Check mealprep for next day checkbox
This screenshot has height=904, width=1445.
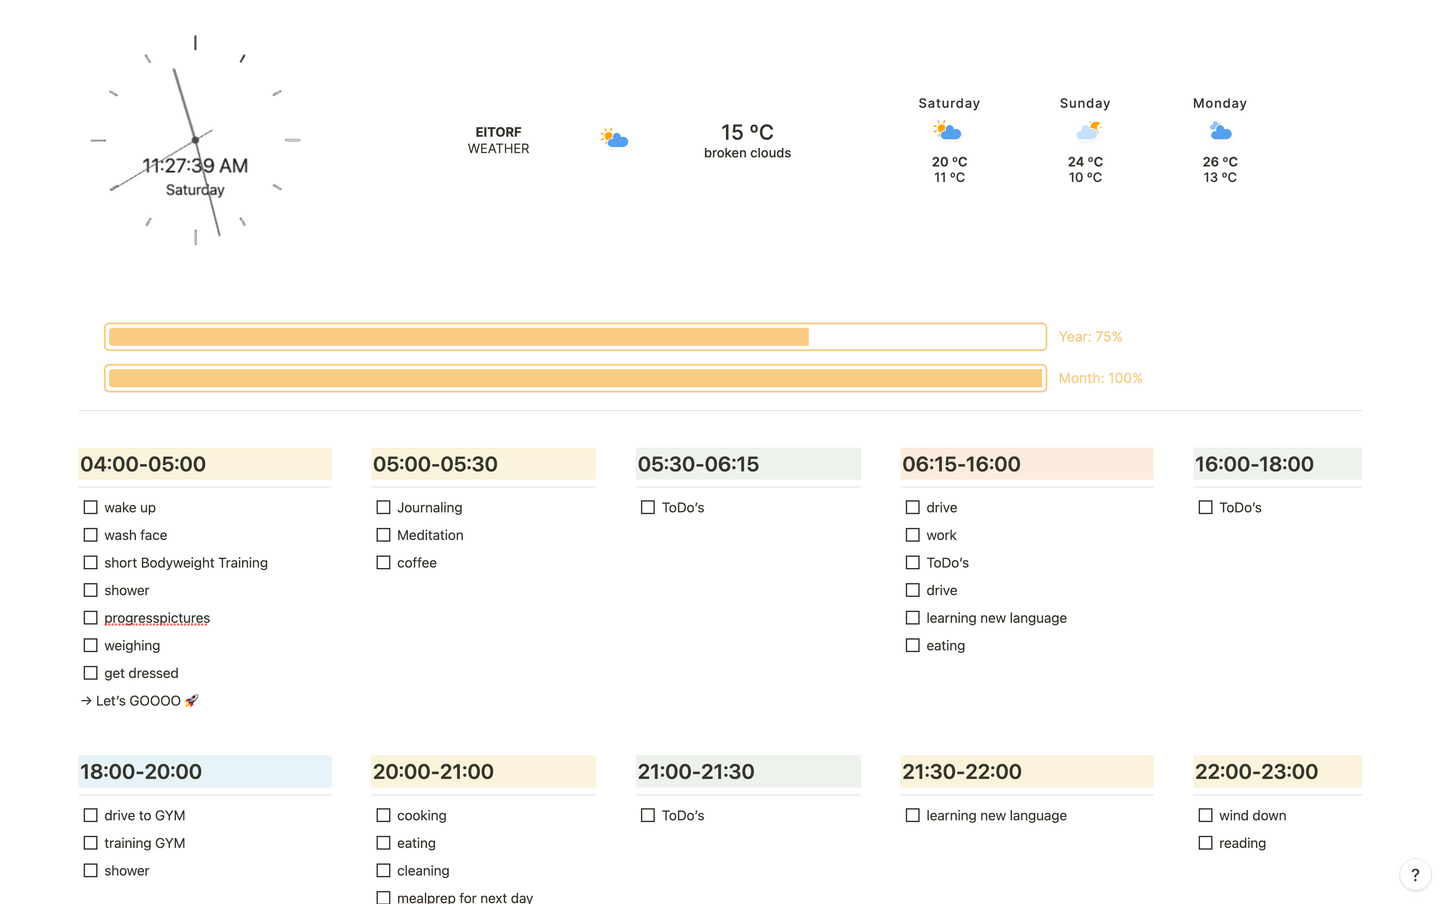[x=383, y=898]
